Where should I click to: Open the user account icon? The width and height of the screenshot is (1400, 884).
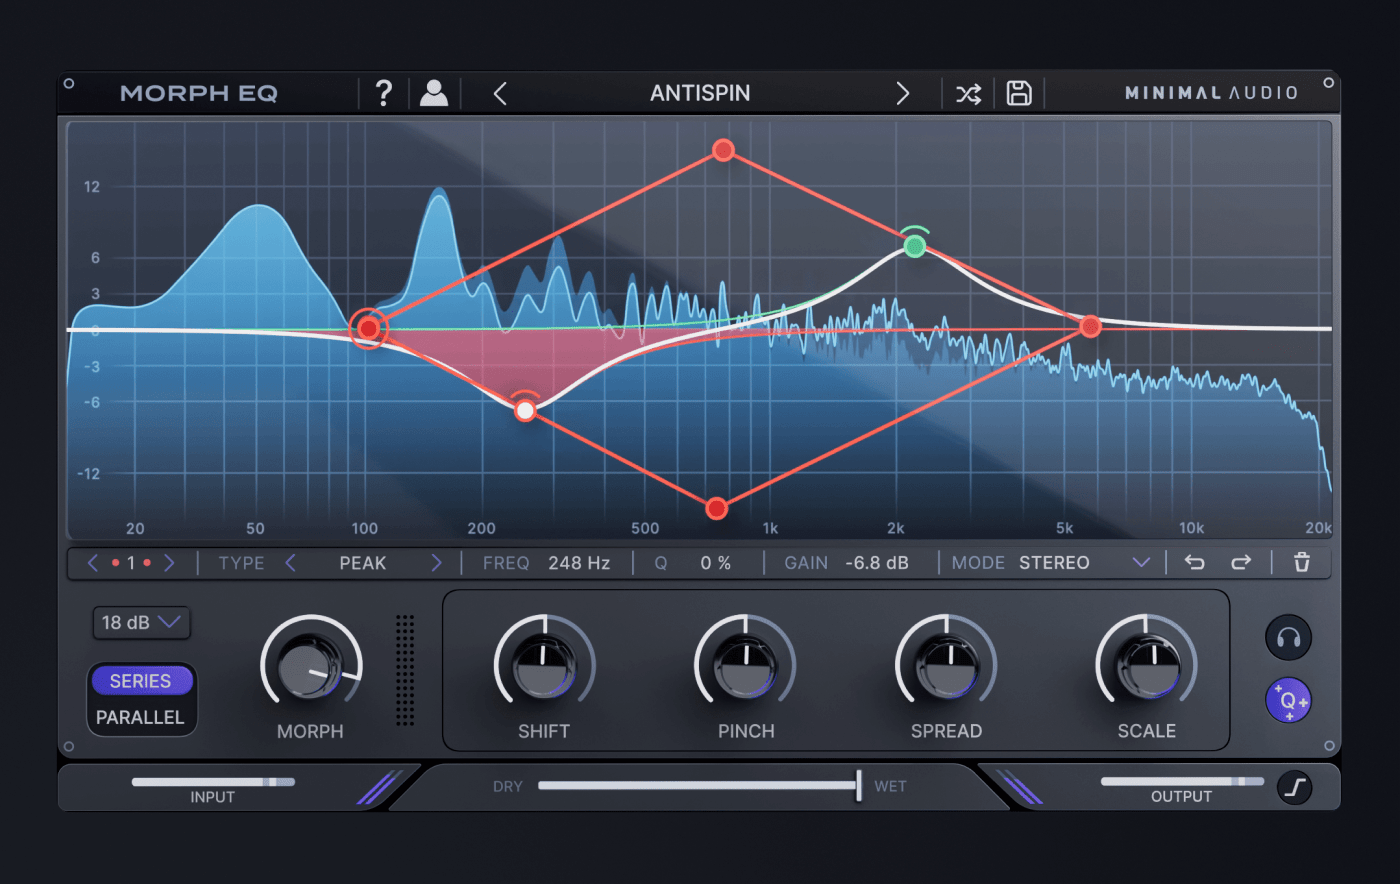(x=434, y=93)
